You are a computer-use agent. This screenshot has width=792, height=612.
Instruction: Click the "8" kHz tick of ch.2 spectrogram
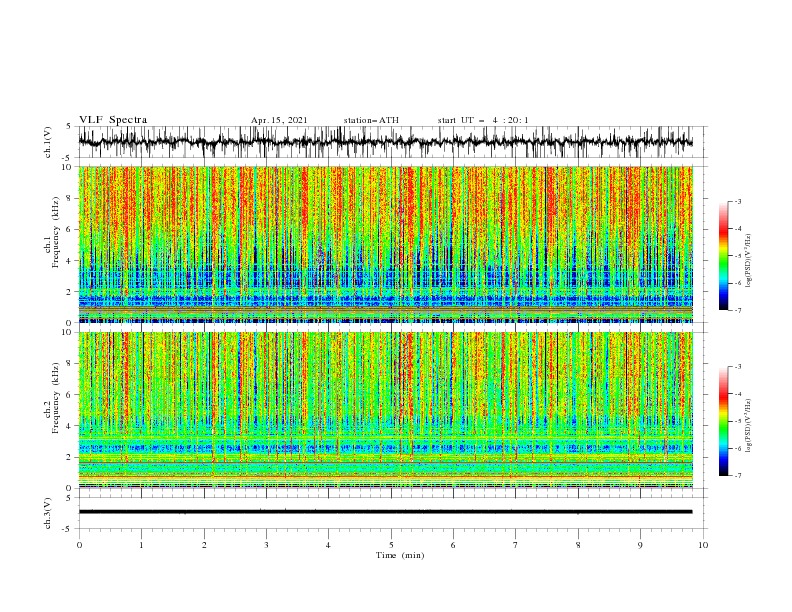click(70, 364)
